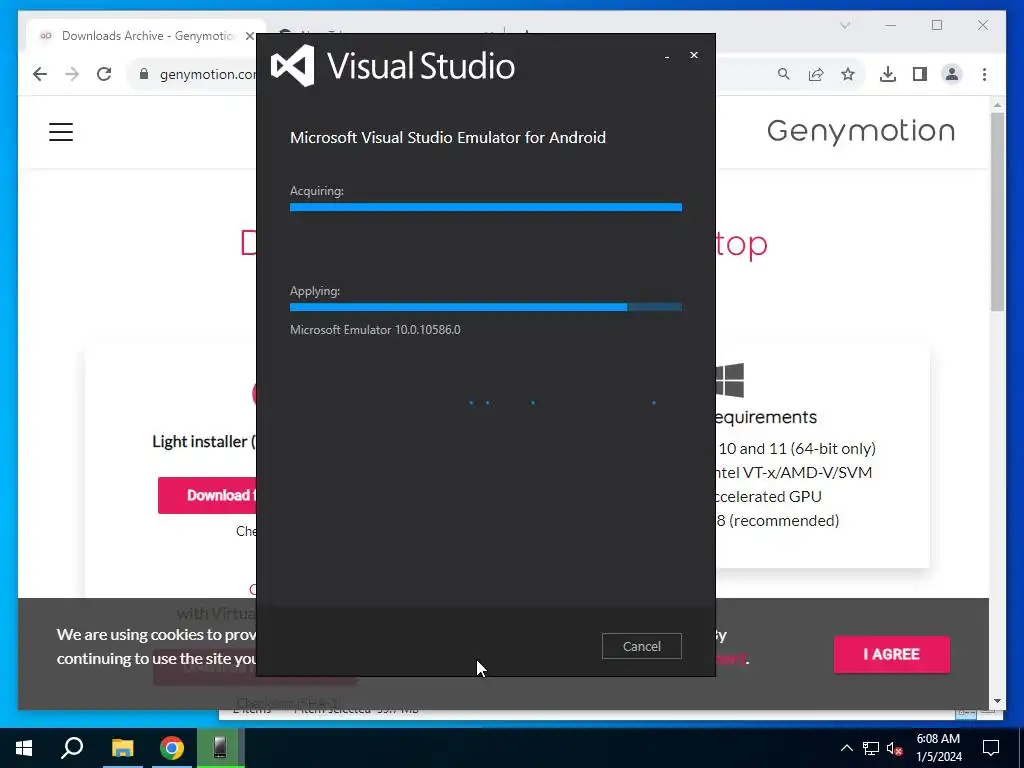Switch to Chrome from taskbar

click(172, 748)
